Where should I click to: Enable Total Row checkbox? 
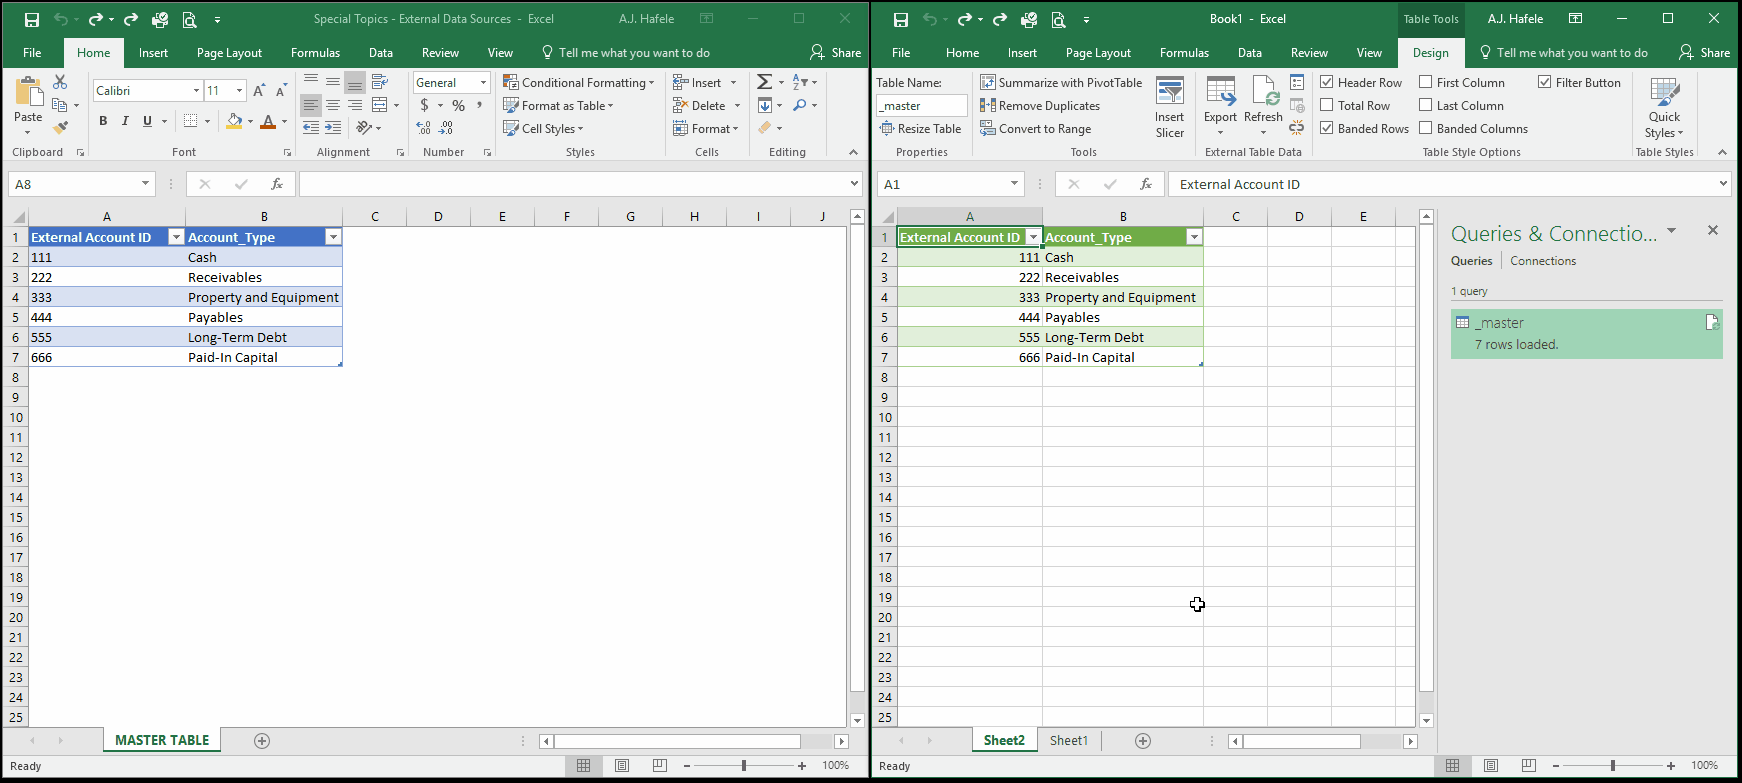click(x=1327, y=105)
